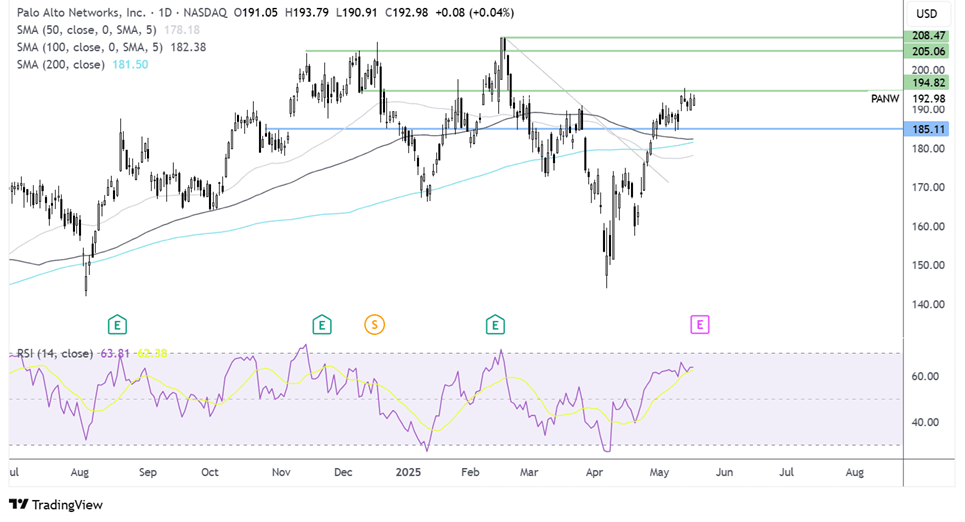Click the green earnings E marker above February
Screen dimensions: 965x522
pyautogui.click(x=494, y=324)
